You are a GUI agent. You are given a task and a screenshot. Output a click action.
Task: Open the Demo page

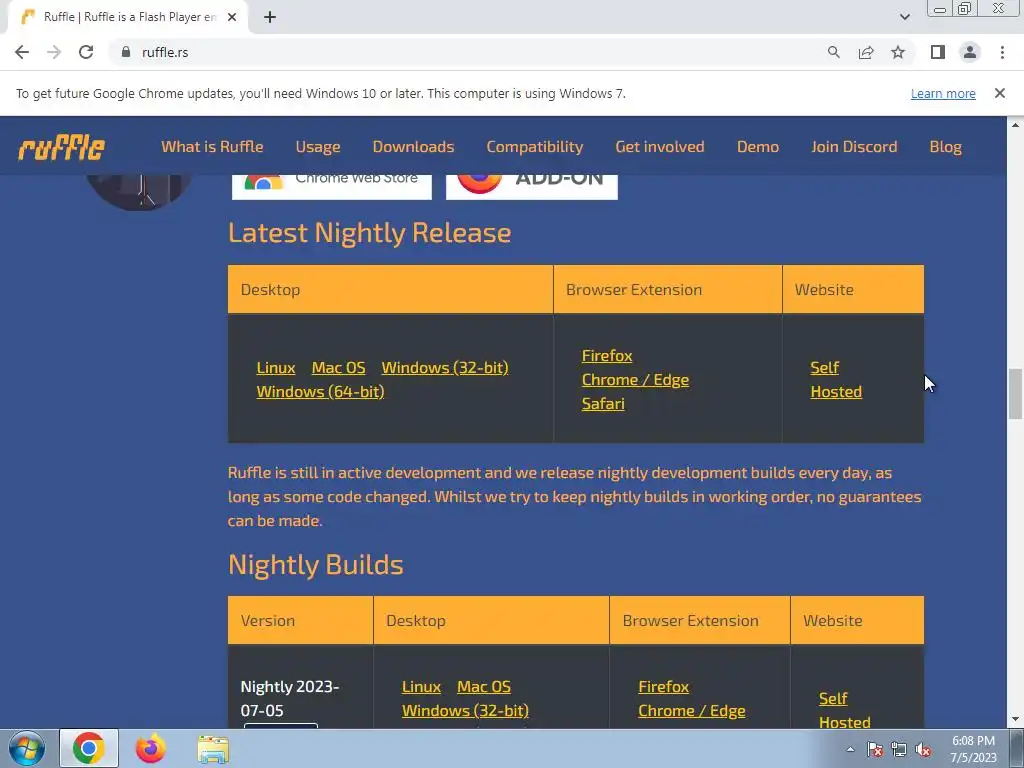(758, 146)
